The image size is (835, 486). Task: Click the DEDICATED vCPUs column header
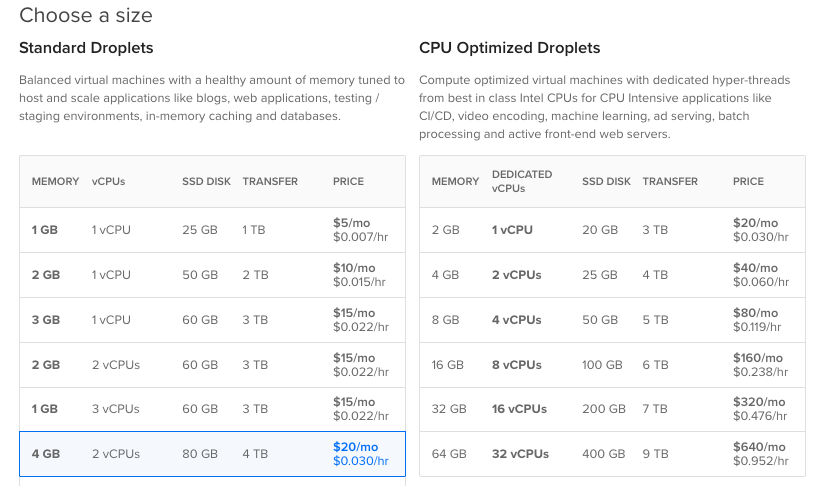tap(521, 181)
